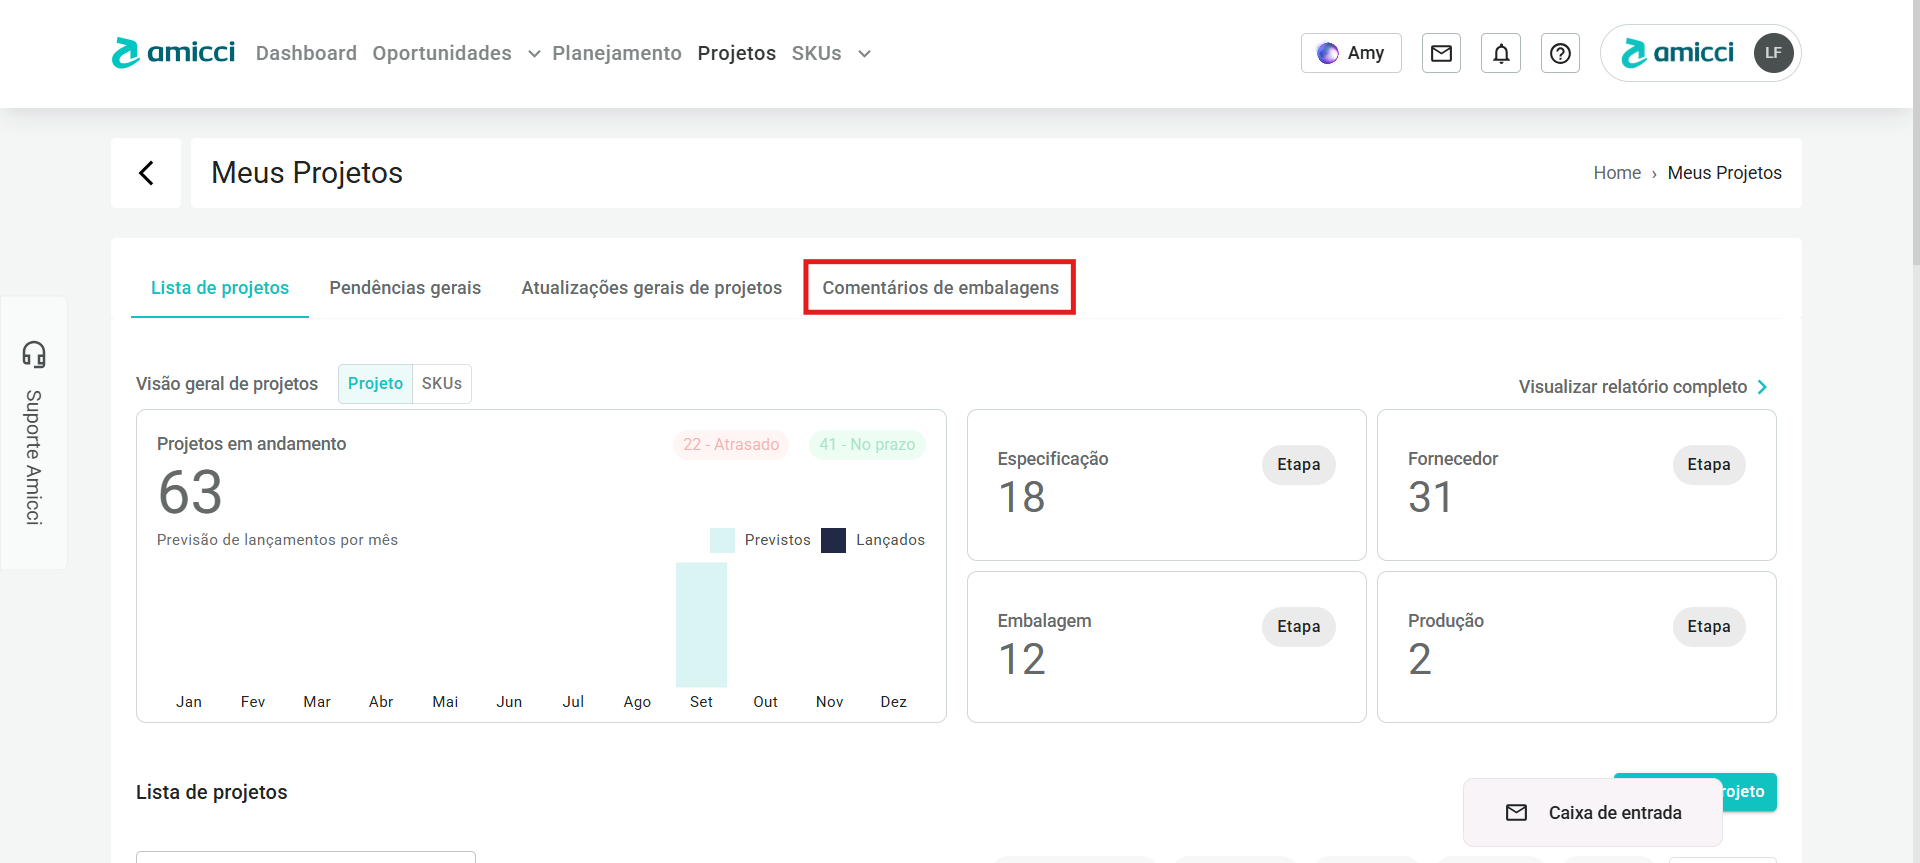This screenshot has width=1920, height=863.
Task: Open the notifications bell icon
Action: coord(1501,53)
